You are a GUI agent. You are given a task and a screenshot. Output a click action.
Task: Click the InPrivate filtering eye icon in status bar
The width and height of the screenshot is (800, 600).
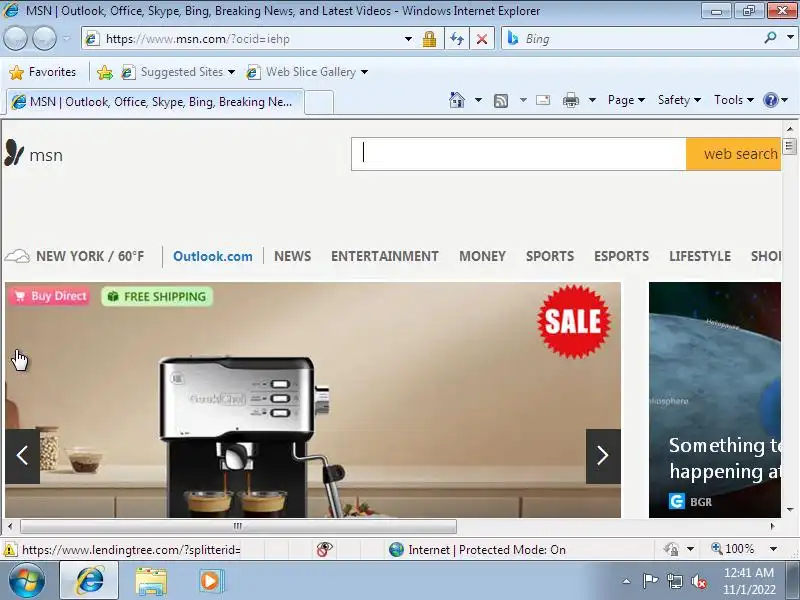click(x=324, y=549)
